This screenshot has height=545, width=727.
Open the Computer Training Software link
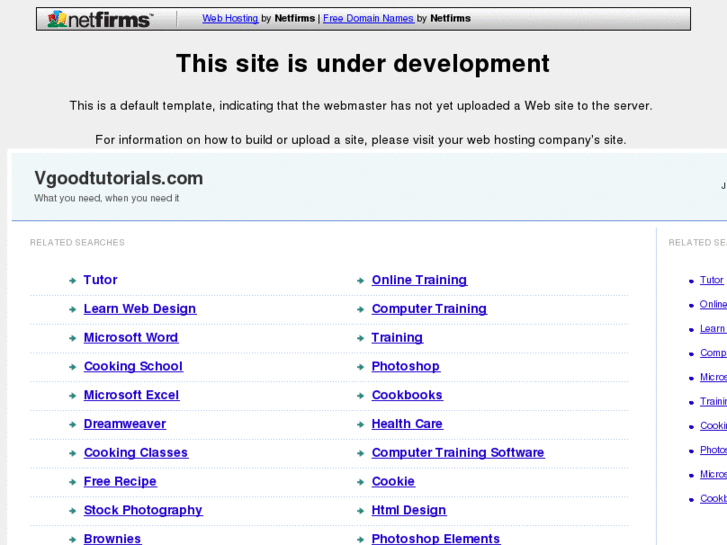[x=458, y=452]
